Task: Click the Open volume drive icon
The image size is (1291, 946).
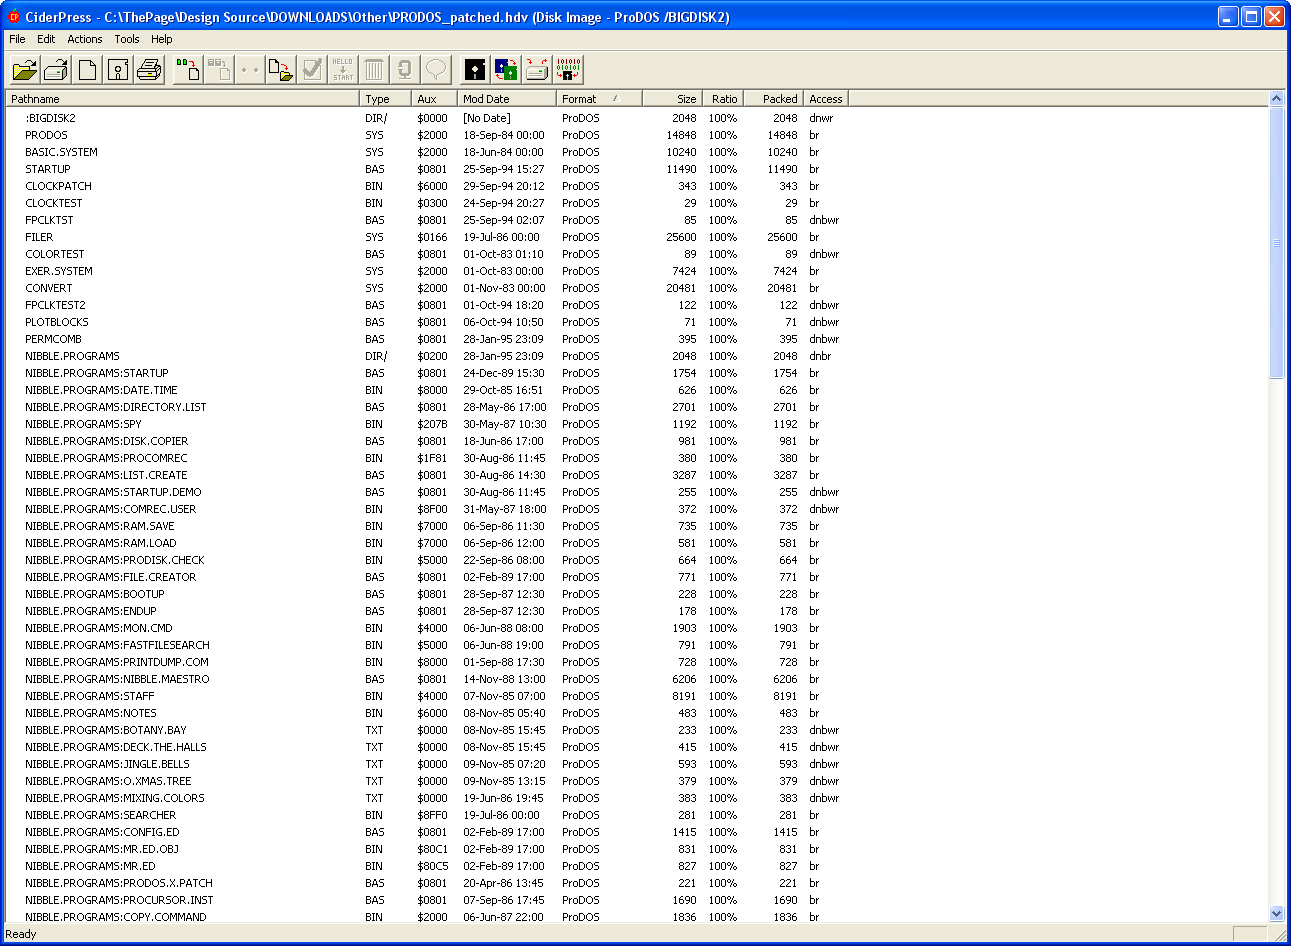Action: pos(56,69)
